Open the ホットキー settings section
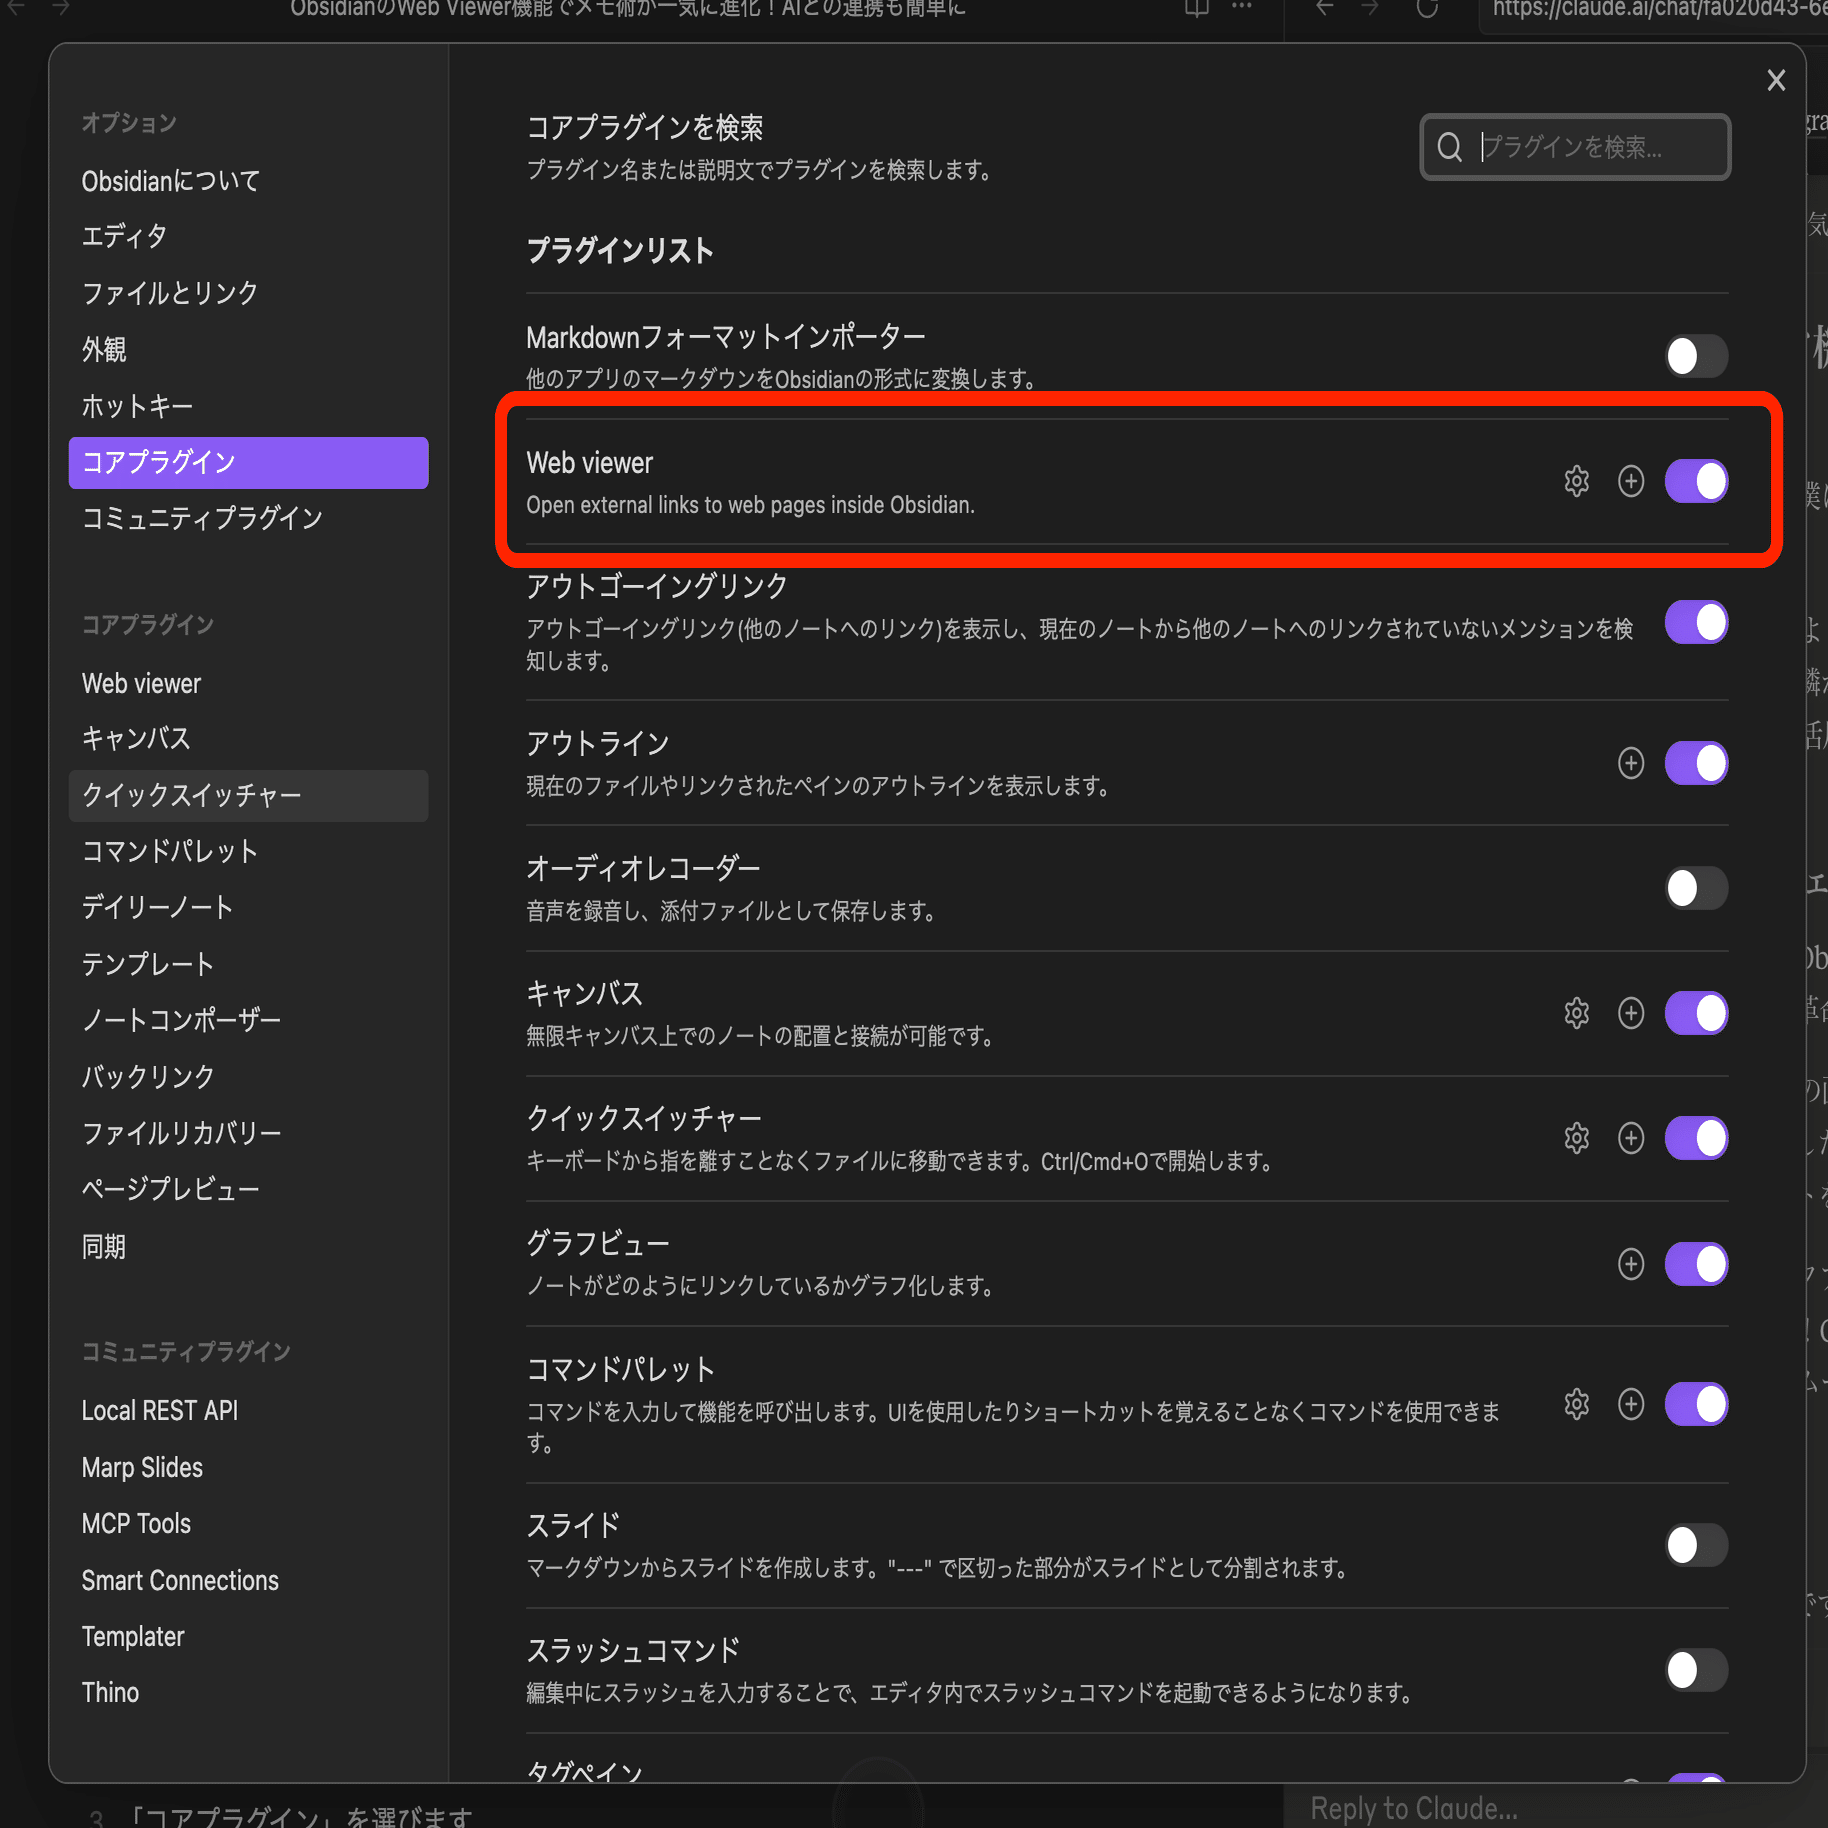 (x=248, y=406)
